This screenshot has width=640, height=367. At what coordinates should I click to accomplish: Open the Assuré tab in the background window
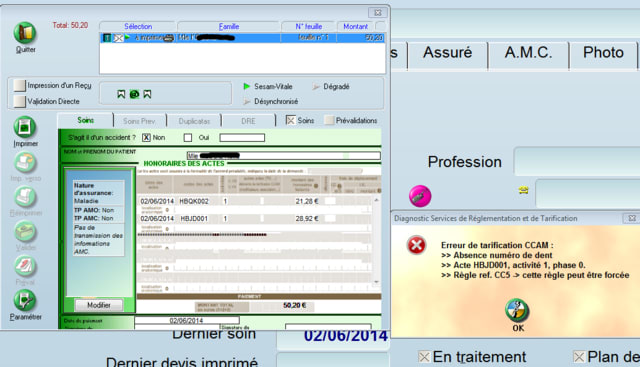[x=447, y=53]
